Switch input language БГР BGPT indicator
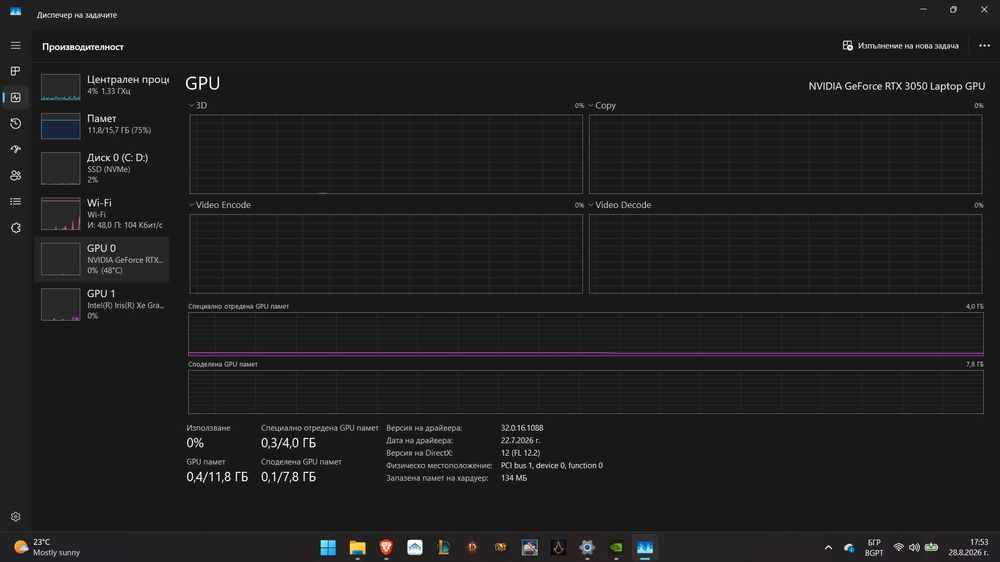 874,547
